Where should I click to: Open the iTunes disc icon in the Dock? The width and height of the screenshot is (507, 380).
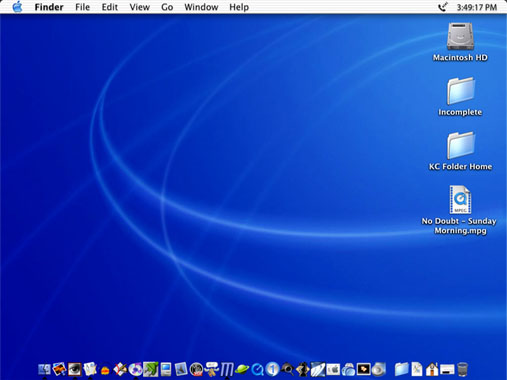pyautogui.click(x=135, y=369)
